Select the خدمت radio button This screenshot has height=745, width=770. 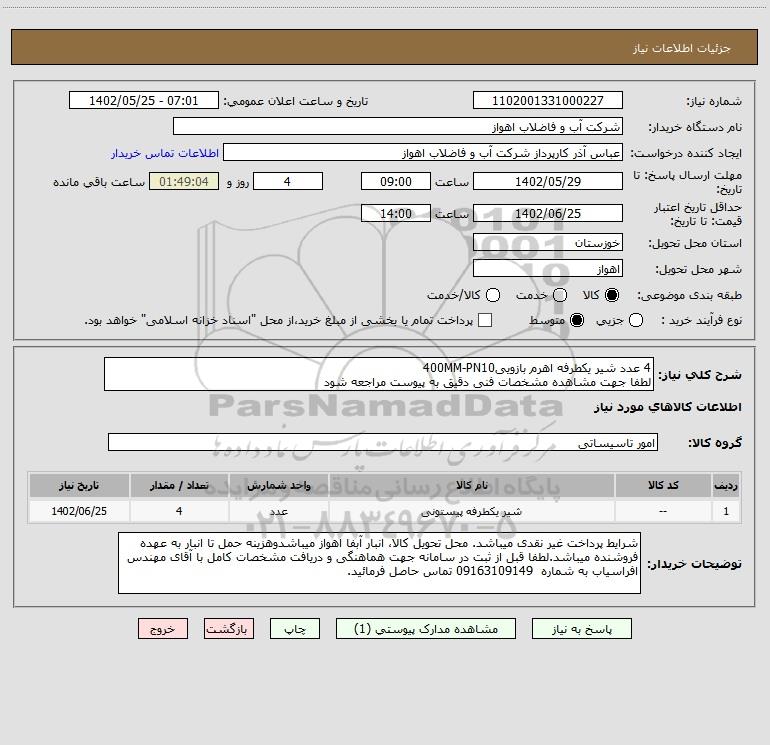click(560, 295)
